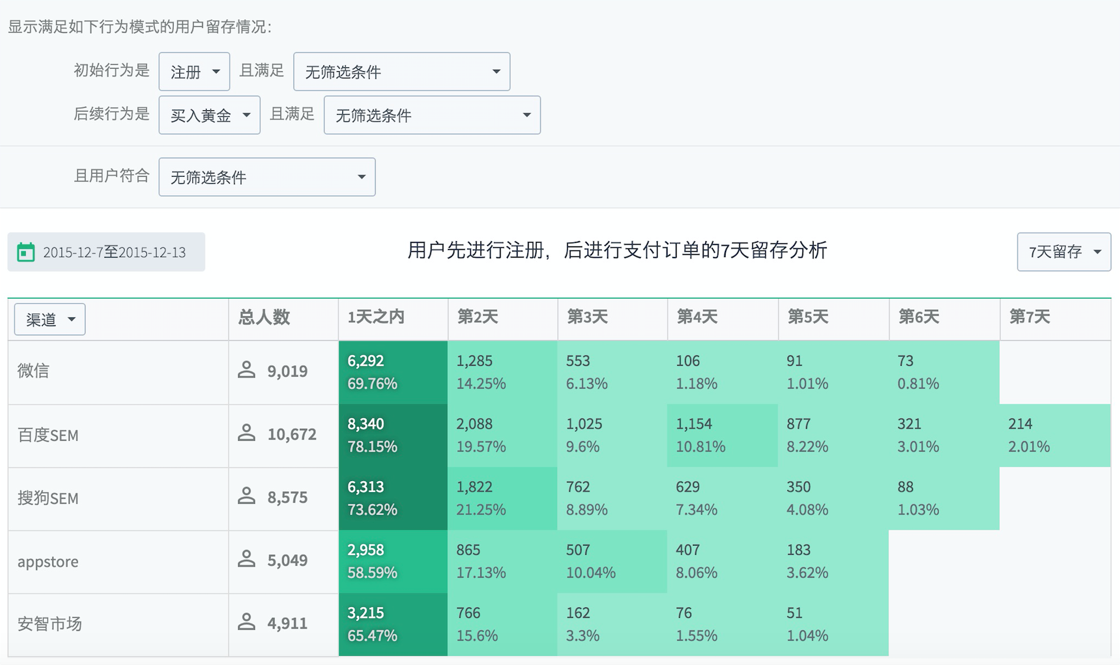
Task: Open the 7天留存 retention period dropdown
Action: (x=1063, y=252)
